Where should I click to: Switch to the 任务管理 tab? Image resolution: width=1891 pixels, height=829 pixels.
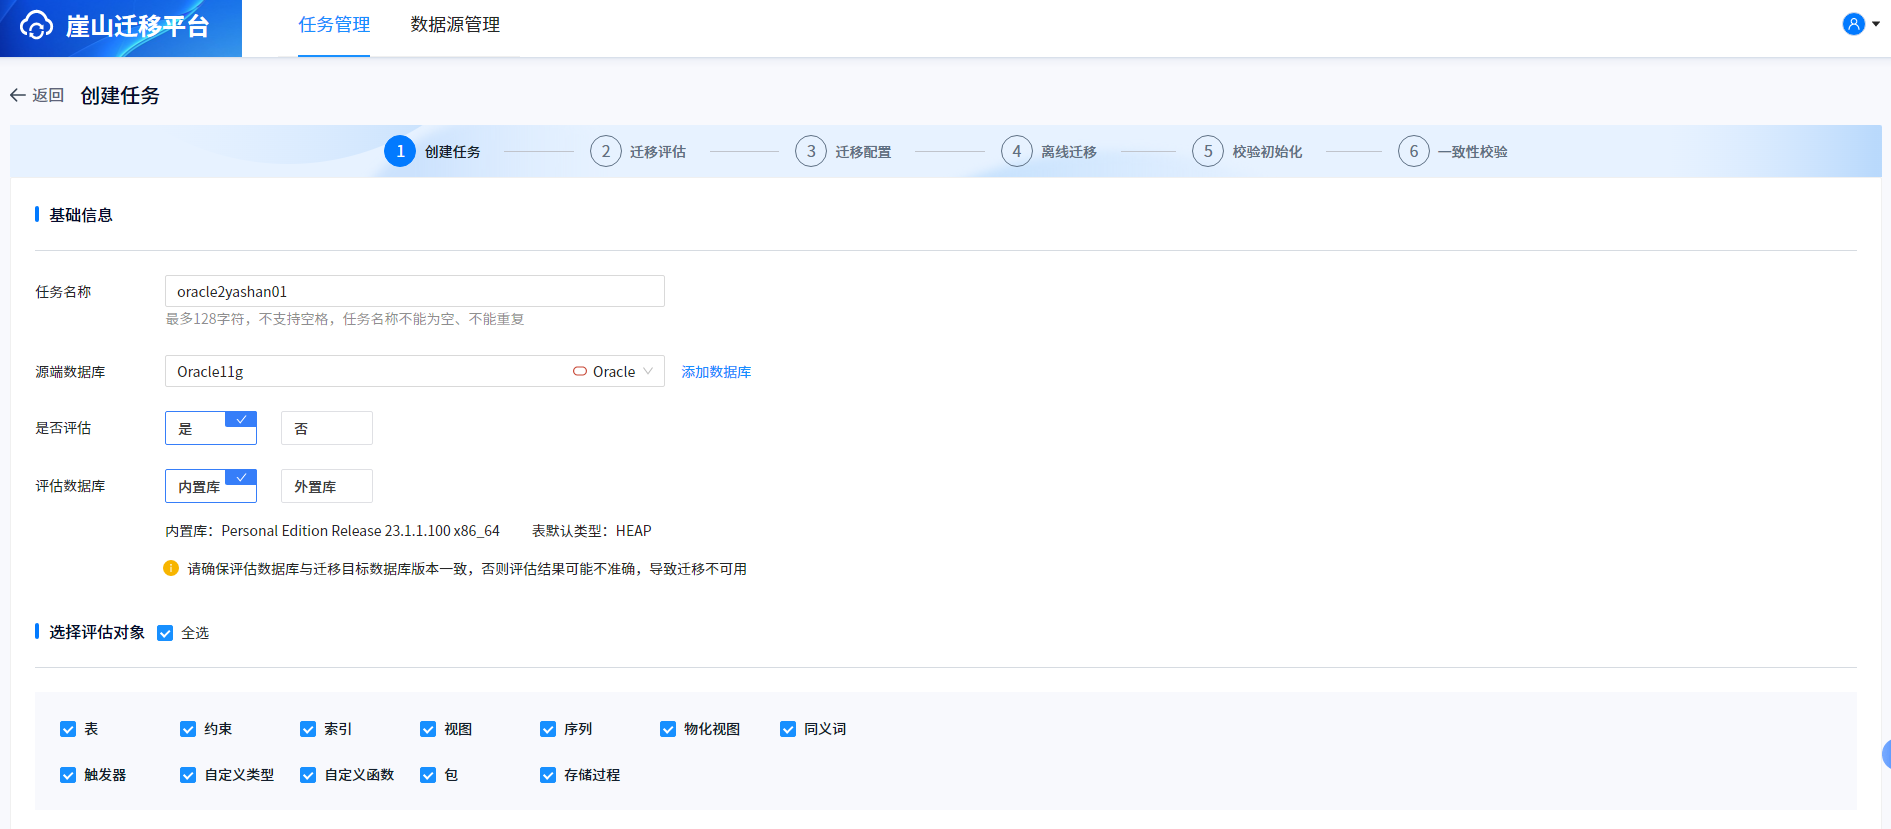coord(334,24)
